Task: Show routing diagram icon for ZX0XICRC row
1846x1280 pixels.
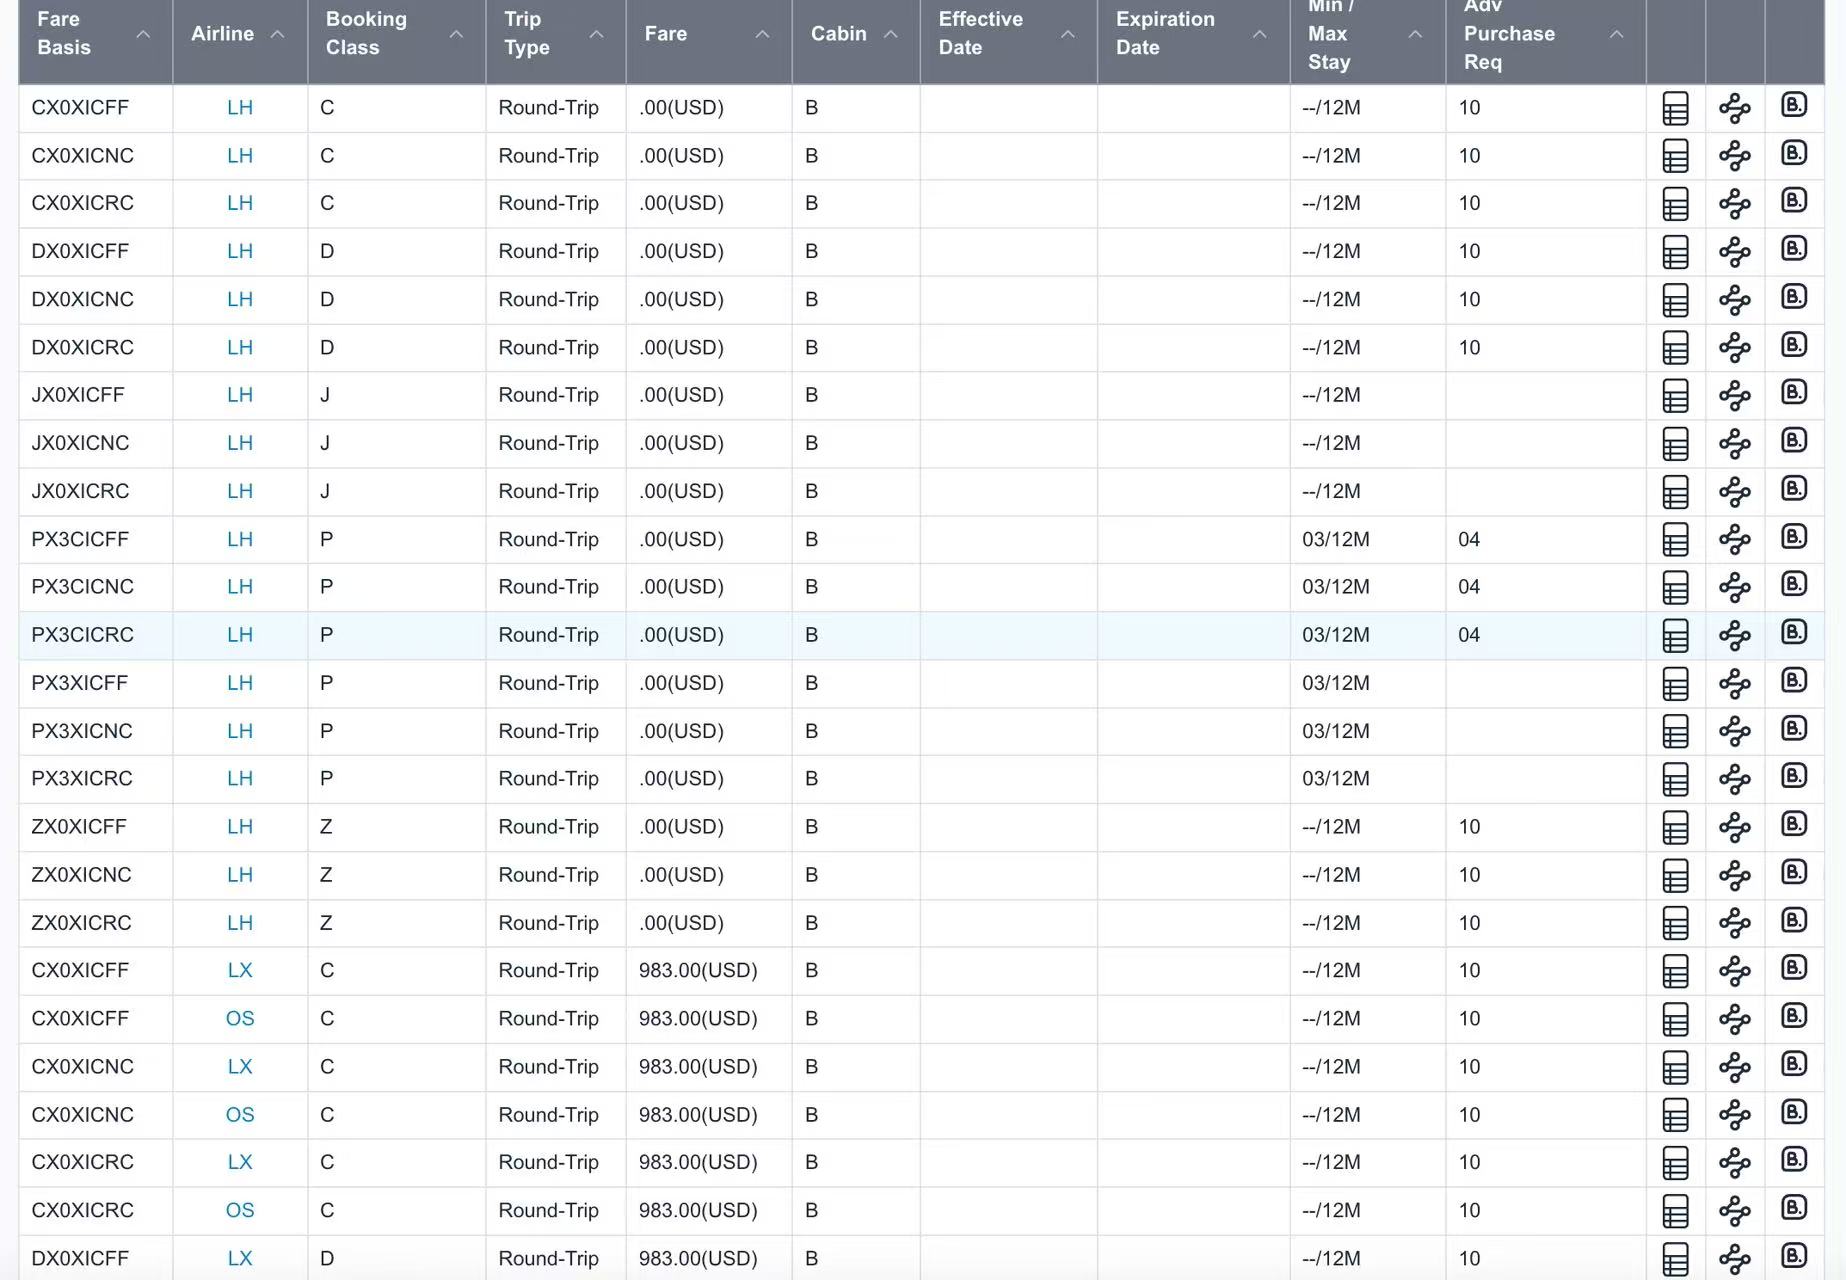Action: point(1735,923)
